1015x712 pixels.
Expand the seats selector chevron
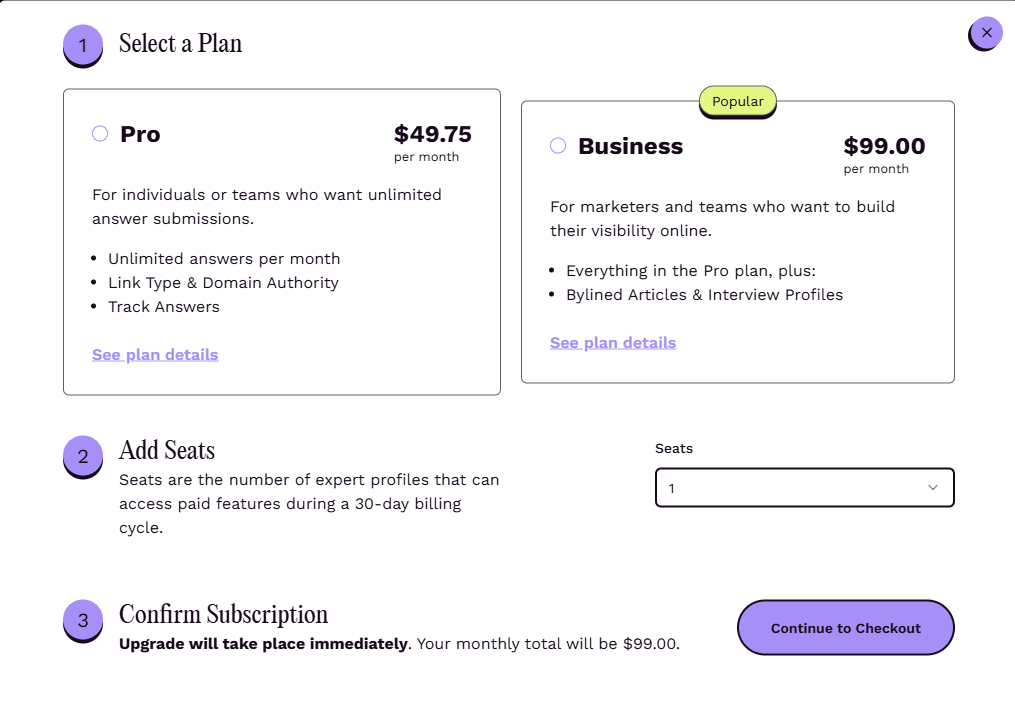click(932, 487)
